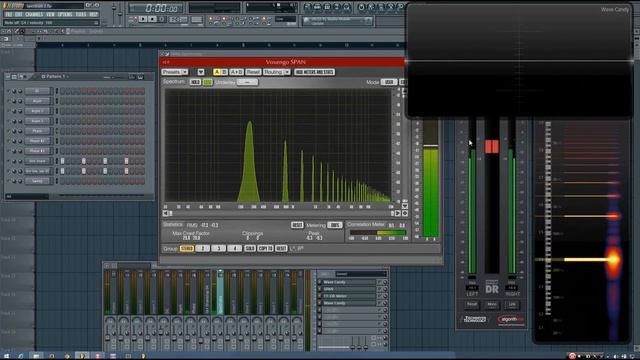Open the TOOLS menu

tap(81, 14)
